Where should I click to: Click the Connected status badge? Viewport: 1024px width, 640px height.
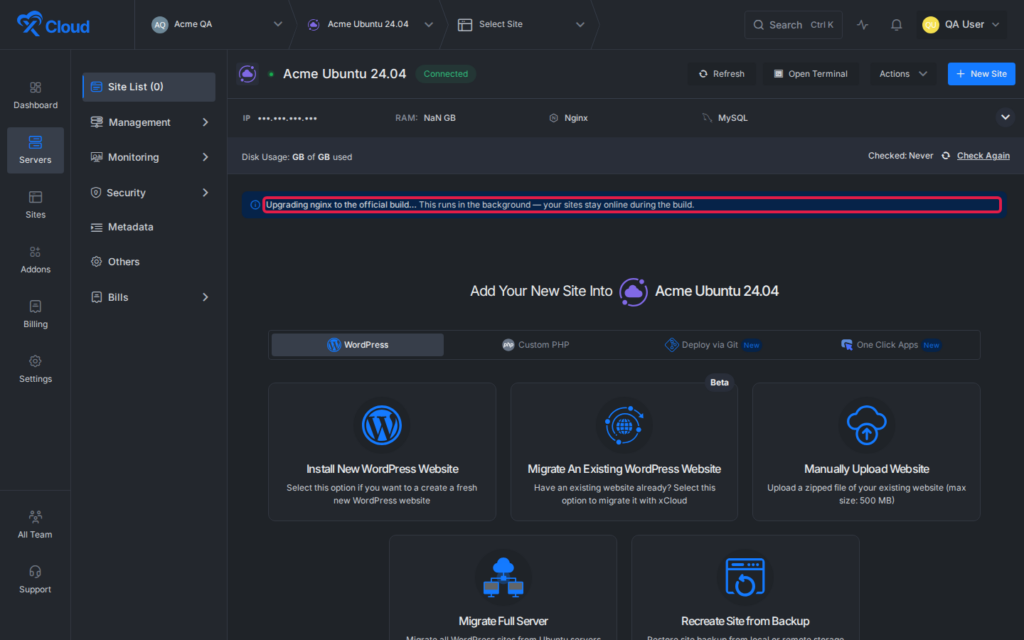(446, 74)
